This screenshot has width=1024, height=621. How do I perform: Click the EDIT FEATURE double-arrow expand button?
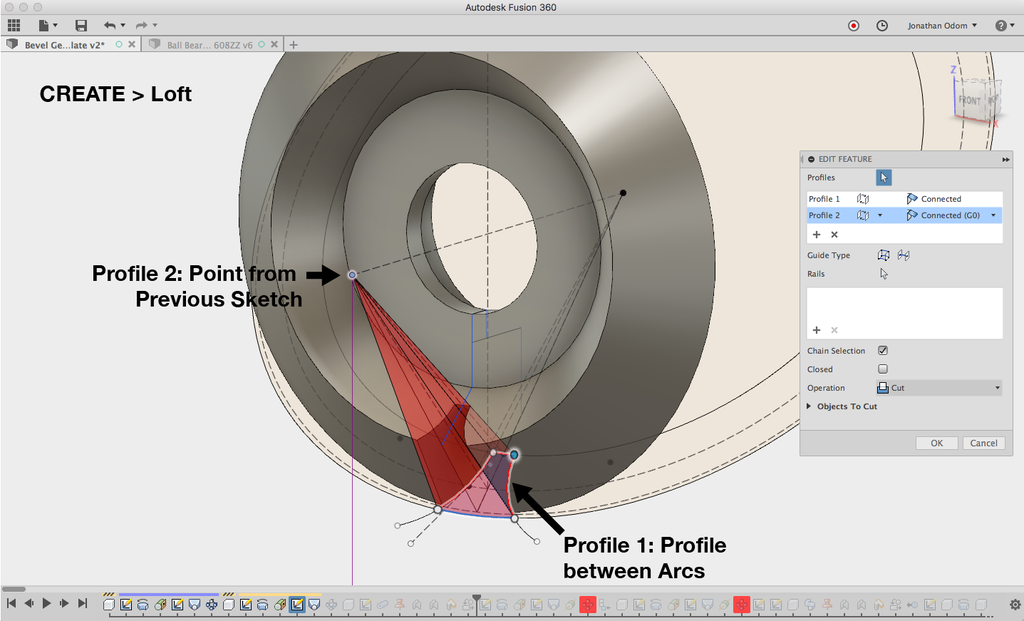point(1005,159)
